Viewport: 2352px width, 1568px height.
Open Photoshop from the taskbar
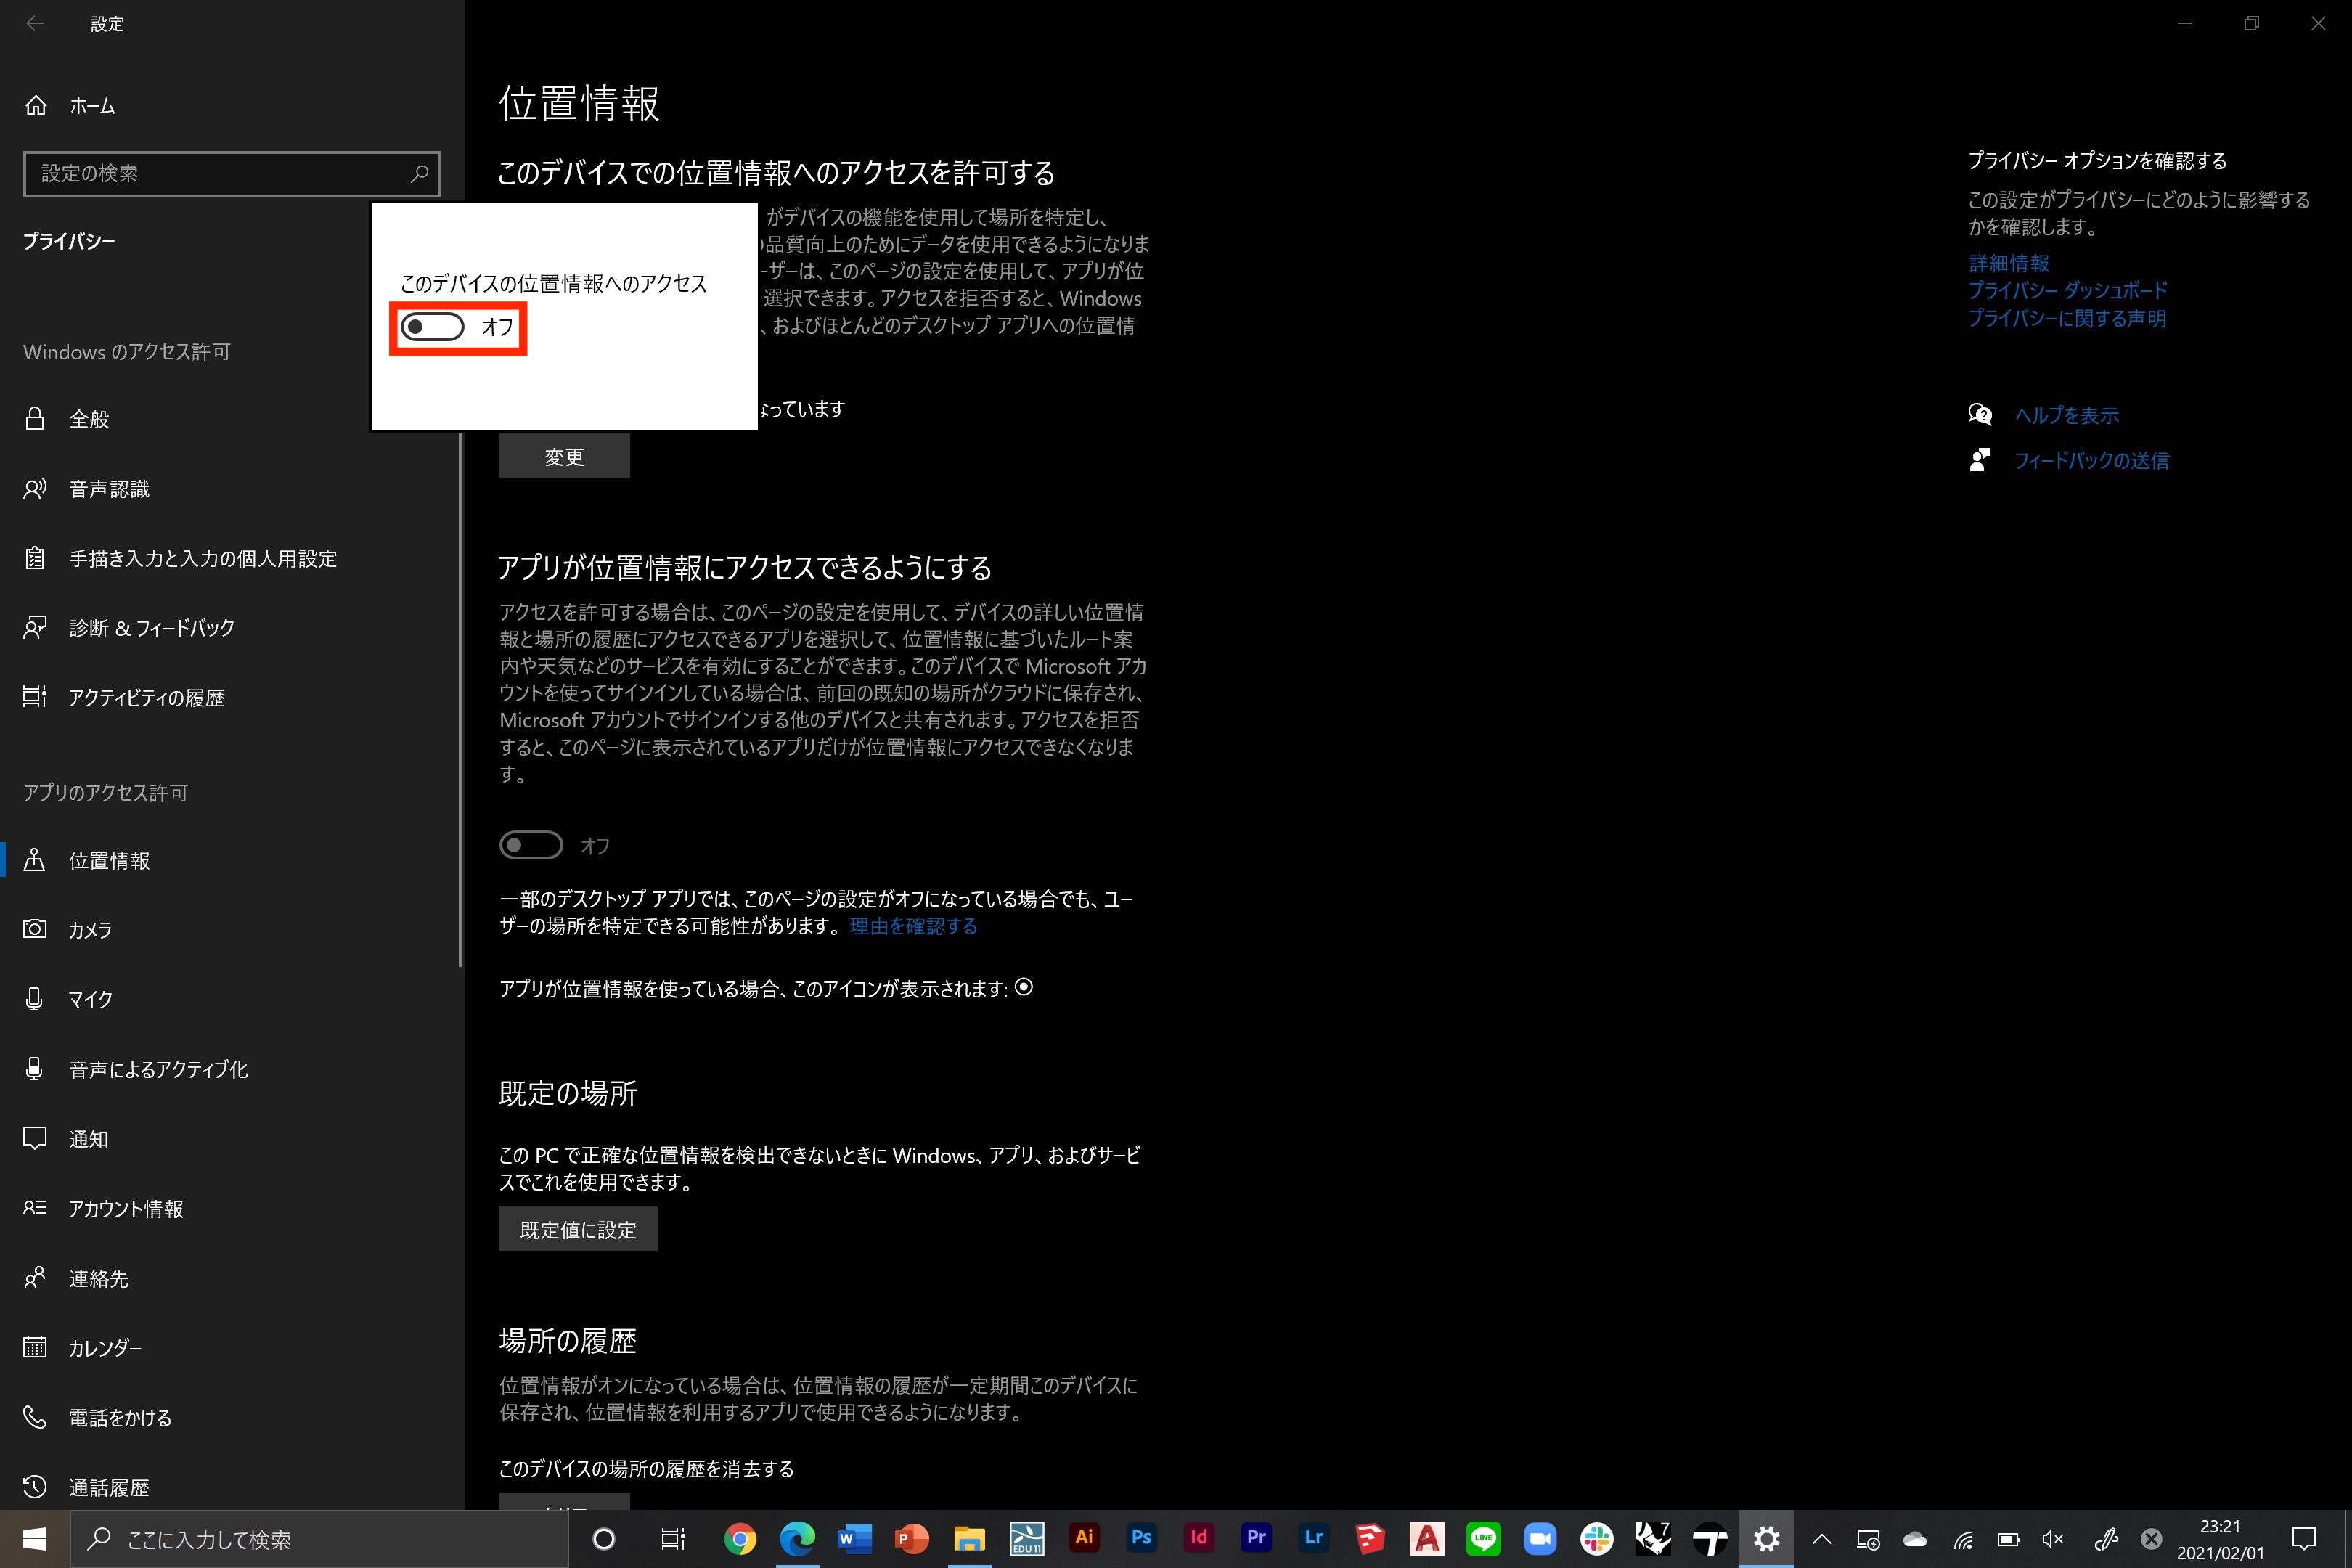1141,1538
